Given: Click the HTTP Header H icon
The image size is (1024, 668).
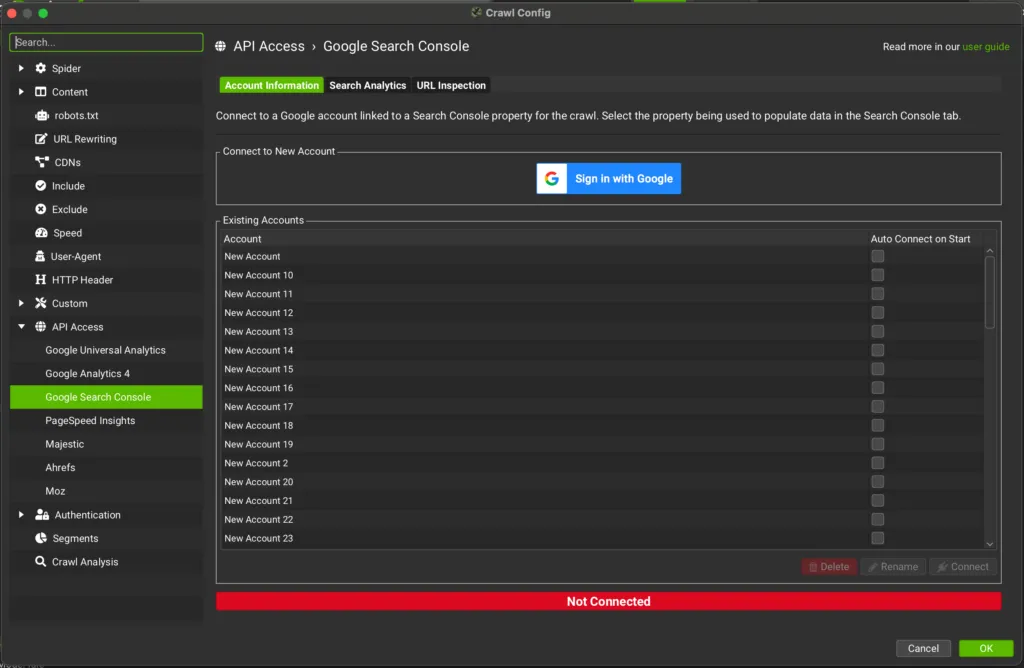Looking at the screenshot, I should (40, 279).
